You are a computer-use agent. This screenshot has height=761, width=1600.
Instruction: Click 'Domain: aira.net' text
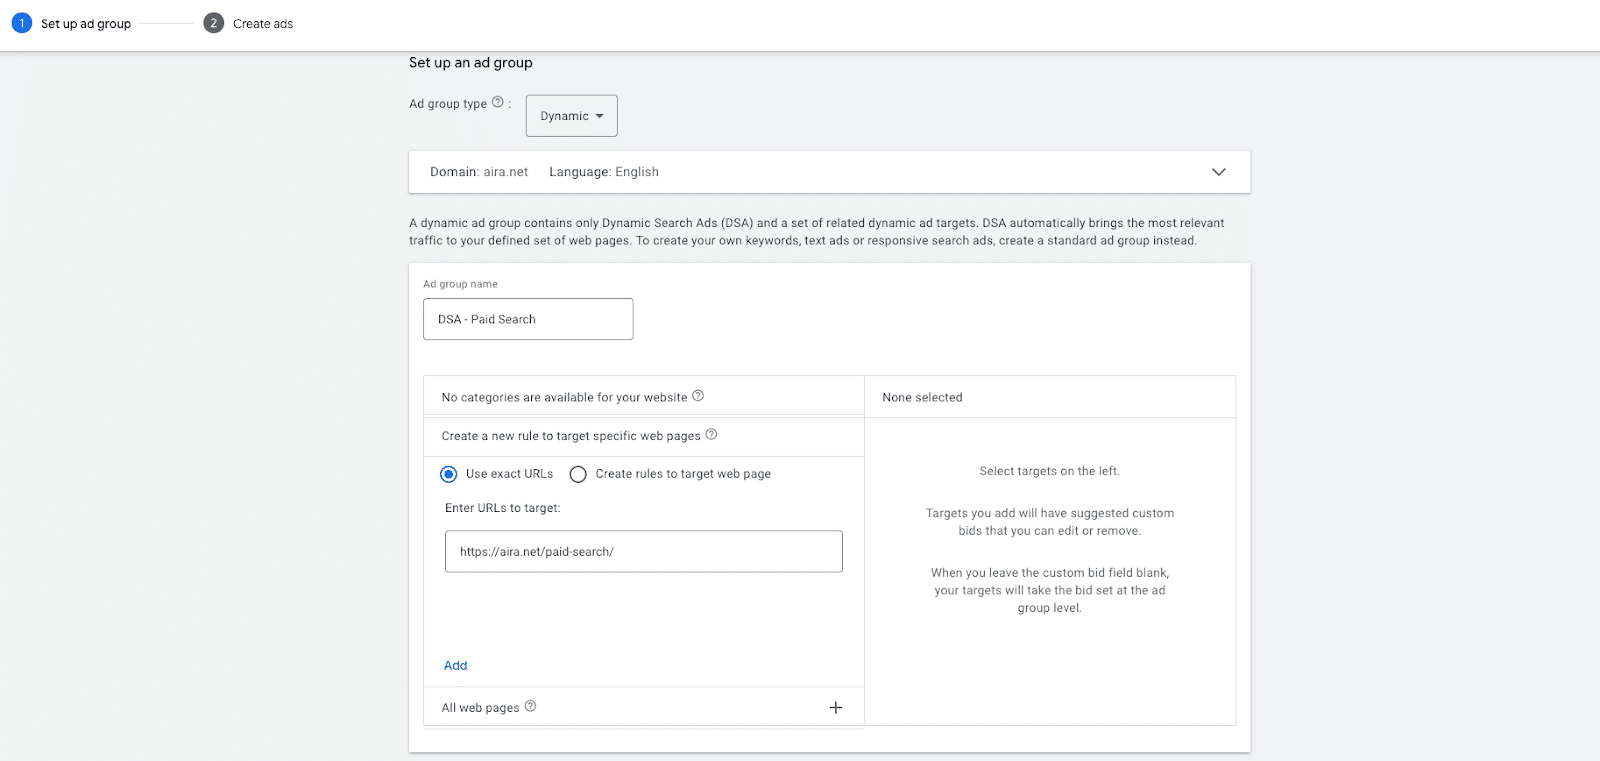coord(479,172)
